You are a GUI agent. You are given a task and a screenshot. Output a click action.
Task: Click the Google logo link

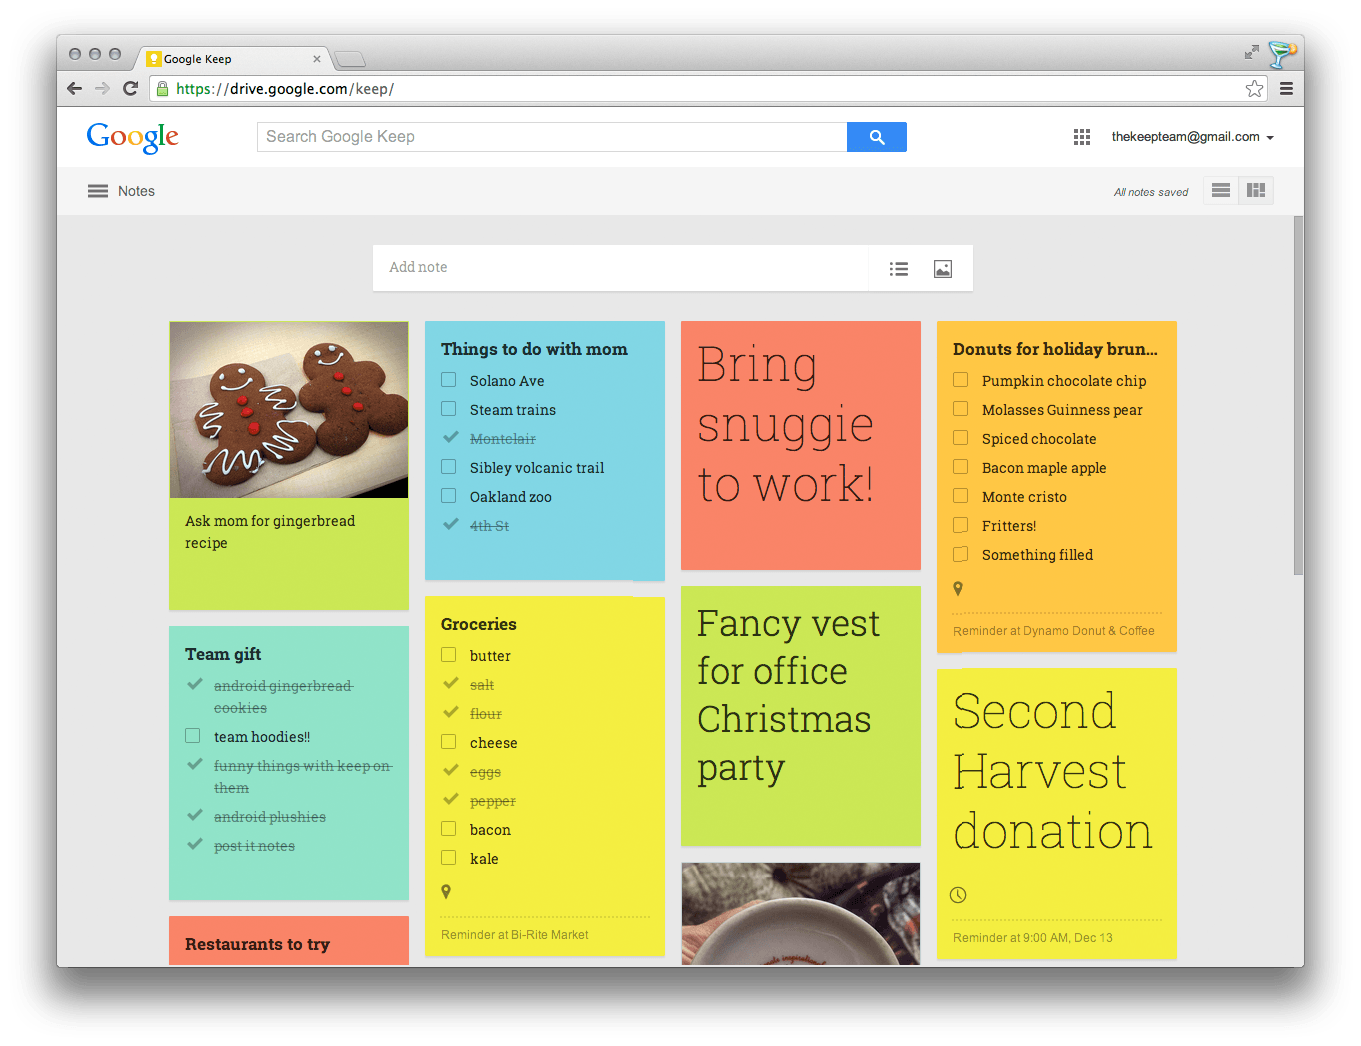click(x=132, y=137)
